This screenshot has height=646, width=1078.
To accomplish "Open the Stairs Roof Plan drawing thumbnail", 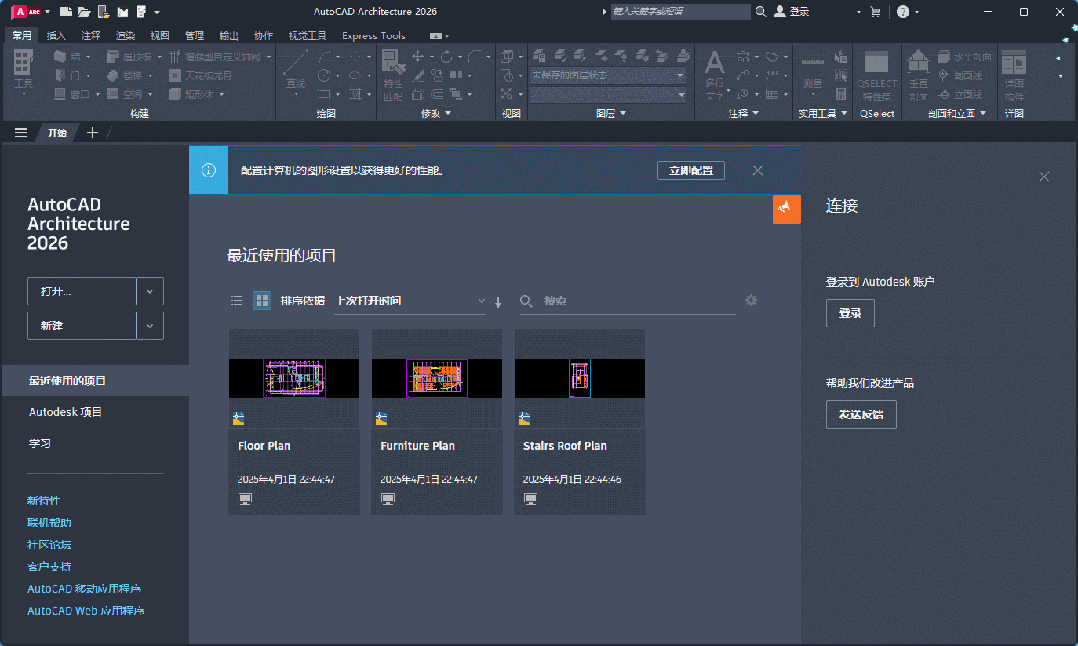I will 580,378.
